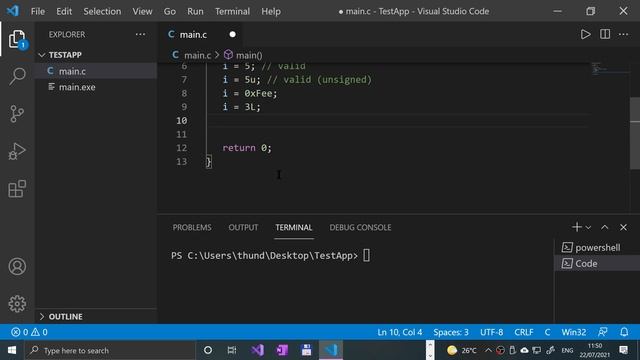Viewport: 640px width, 360px height.
Task: Click Win32 configuration in status bar
Action: [573, 332]
